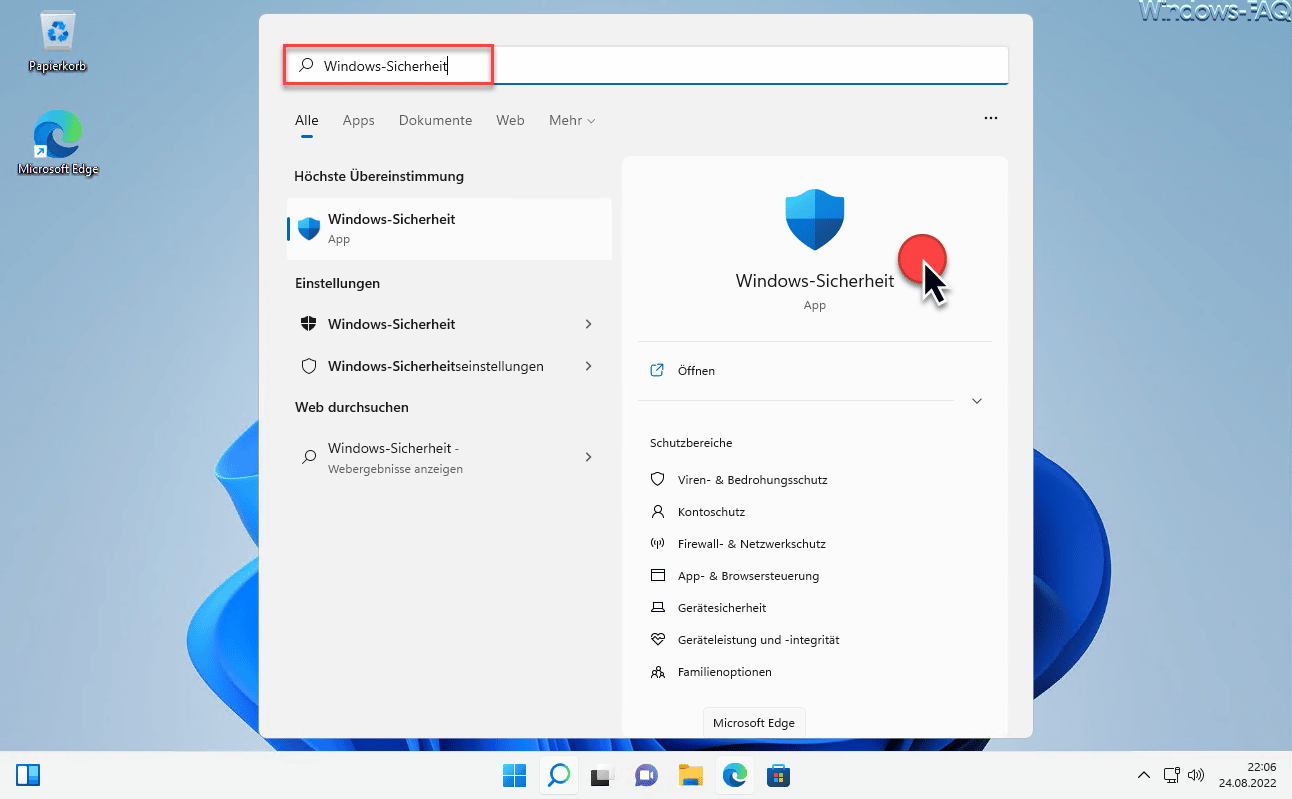
Task: Switch to the Web tab
Action: (x=510, y=120)
